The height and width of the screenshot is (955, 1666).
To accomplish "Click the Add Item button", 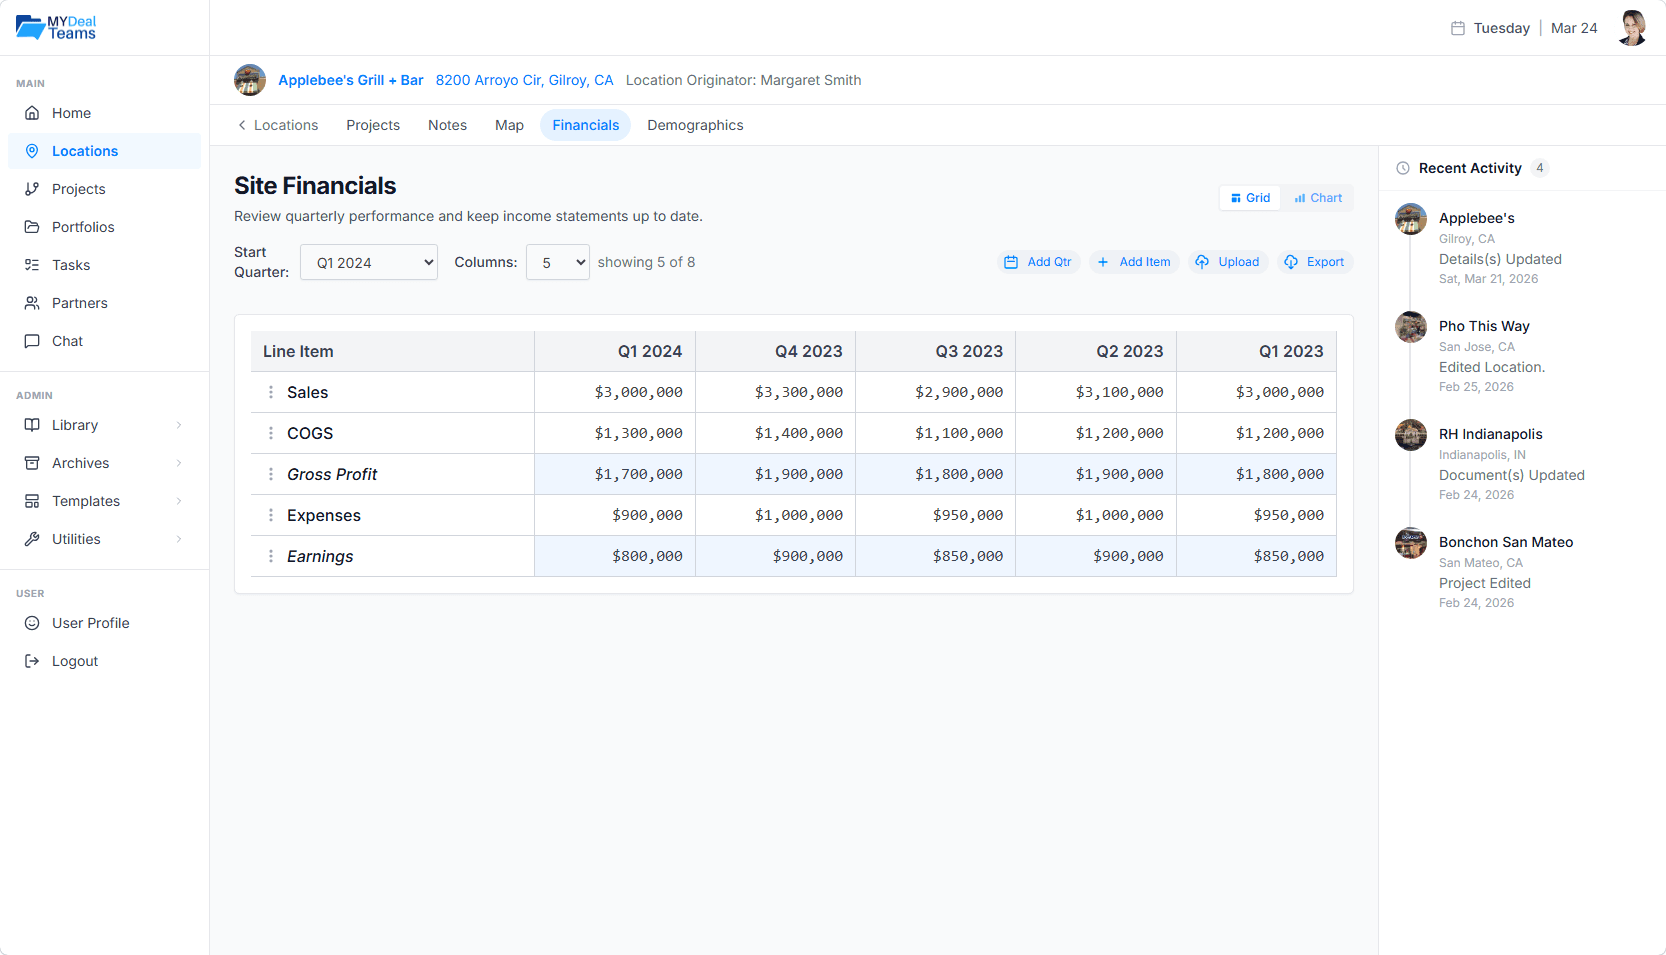I will pos(1134,262).
